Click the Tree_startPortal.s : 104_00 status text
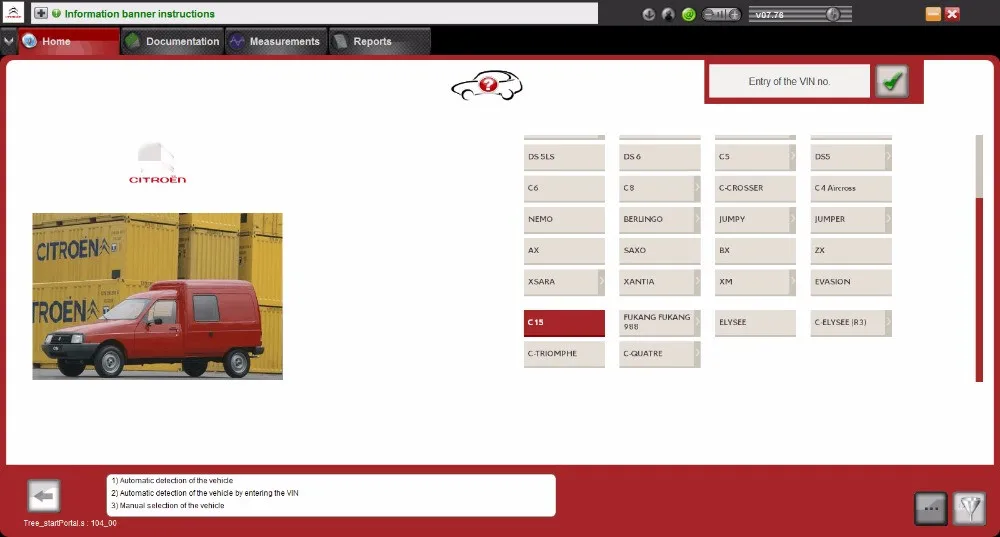This screenshot has height=537, width=1000. tap(70, 523)
